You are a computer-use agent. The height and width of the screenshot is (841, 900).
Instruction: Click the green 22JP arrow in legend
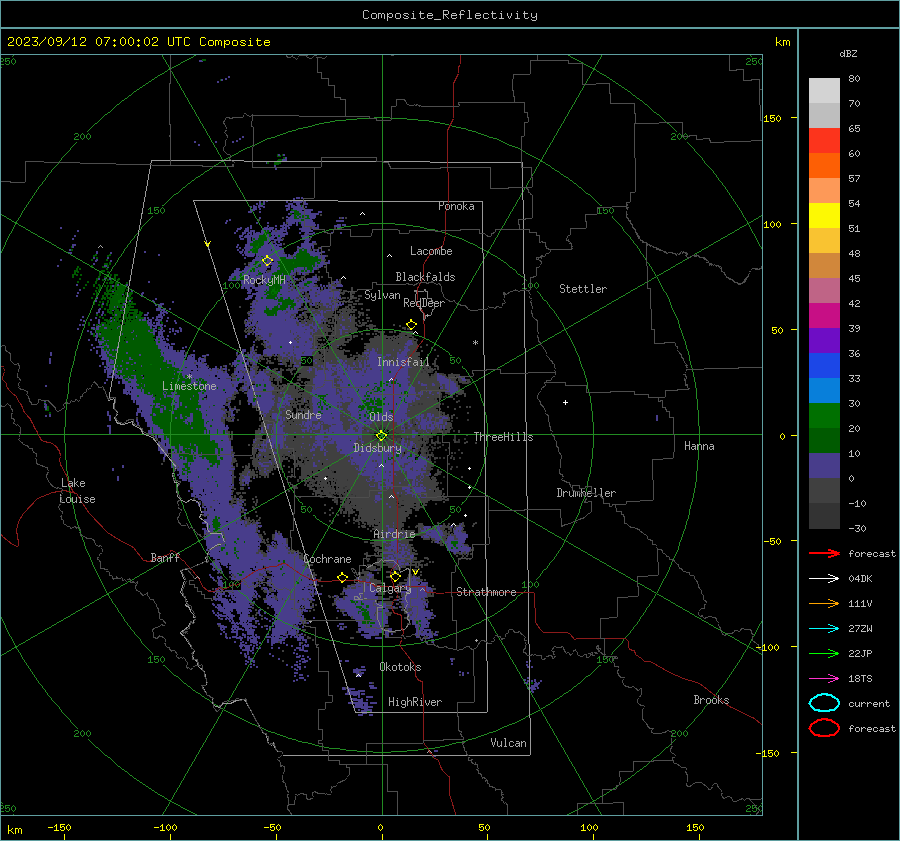(824, 653)
